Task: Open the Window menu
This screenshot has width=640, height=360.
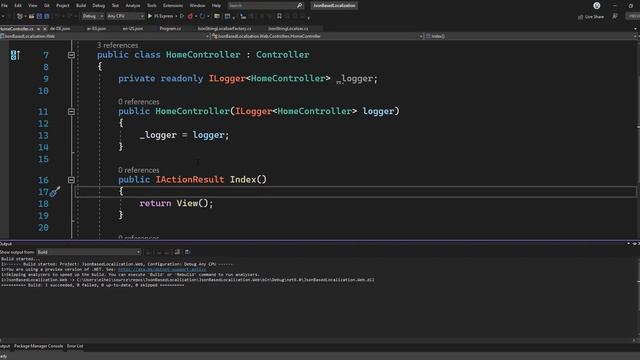Action: click(x=197, y=5)
